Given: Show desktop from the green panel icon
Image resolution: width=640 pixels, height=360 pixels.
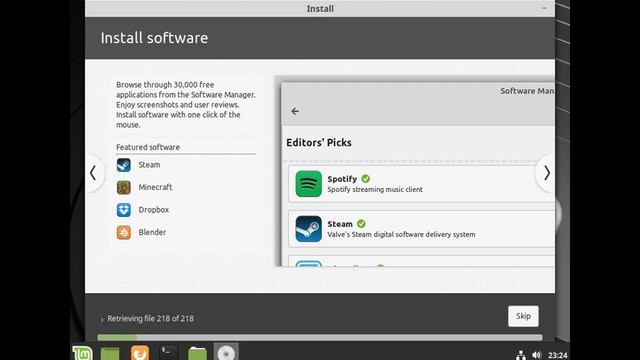Looking at the screenshot, I should pos(110,353).
